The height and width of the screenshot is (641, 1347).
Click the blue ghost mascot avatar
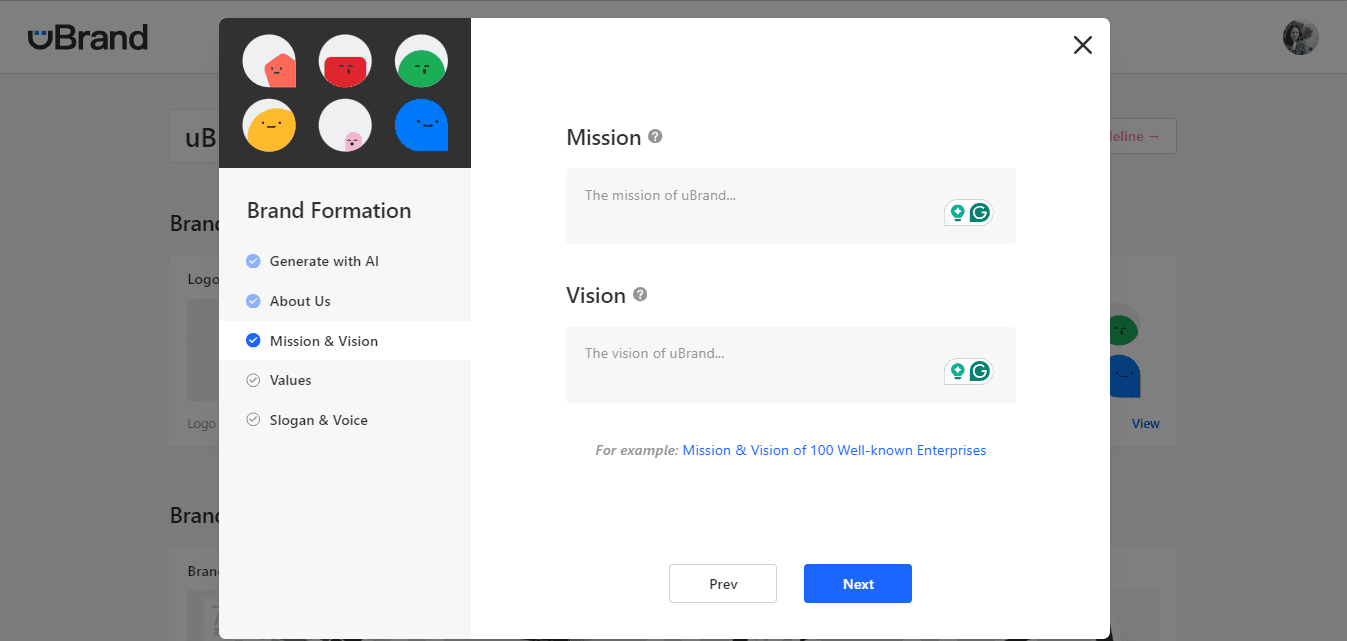421,125
